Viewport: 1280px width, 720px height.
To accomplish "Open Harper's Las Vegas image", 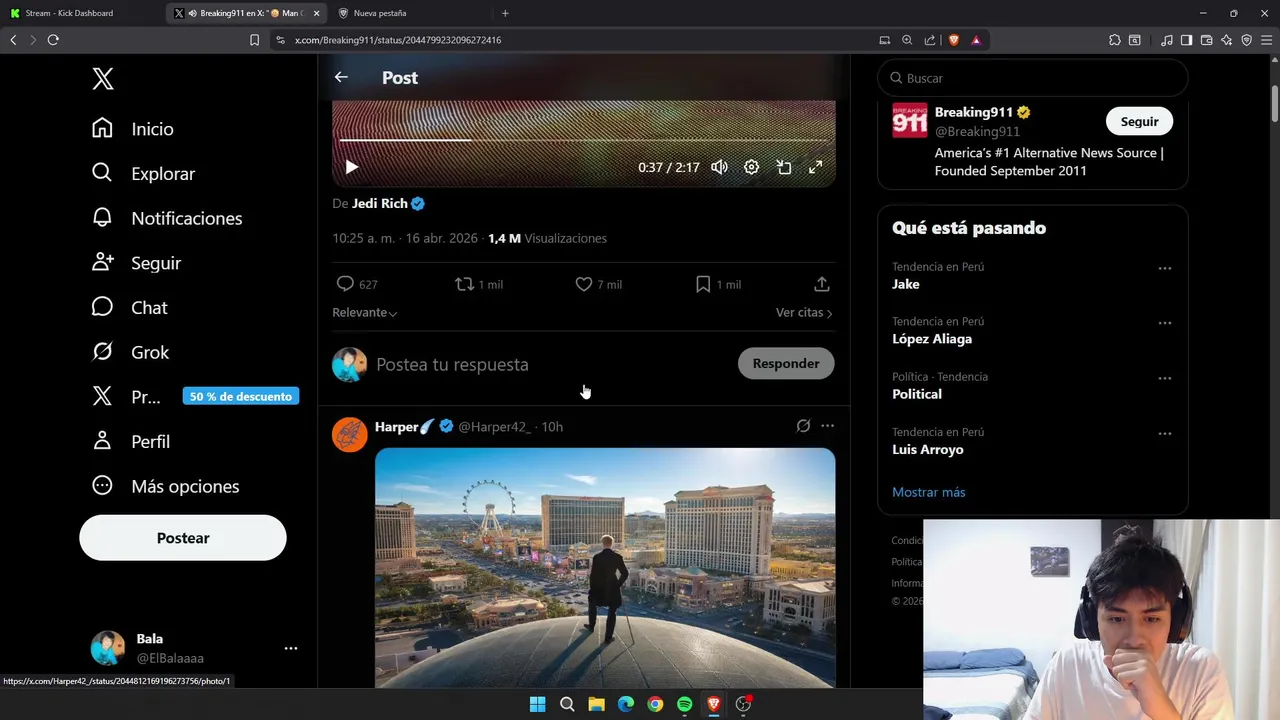I will [x=605, y=568].
